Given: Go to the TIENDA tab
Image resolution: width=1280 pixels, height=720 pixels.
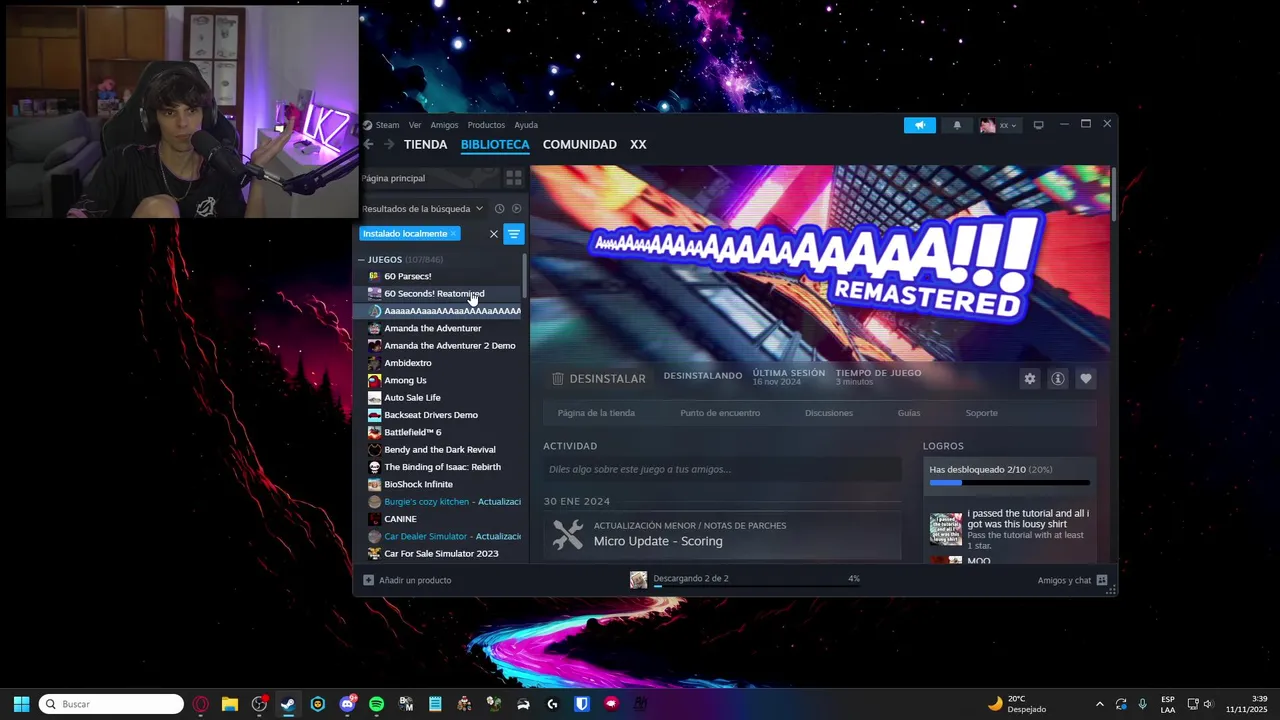Looking at the screenshot, I should (x=425, y=144).
